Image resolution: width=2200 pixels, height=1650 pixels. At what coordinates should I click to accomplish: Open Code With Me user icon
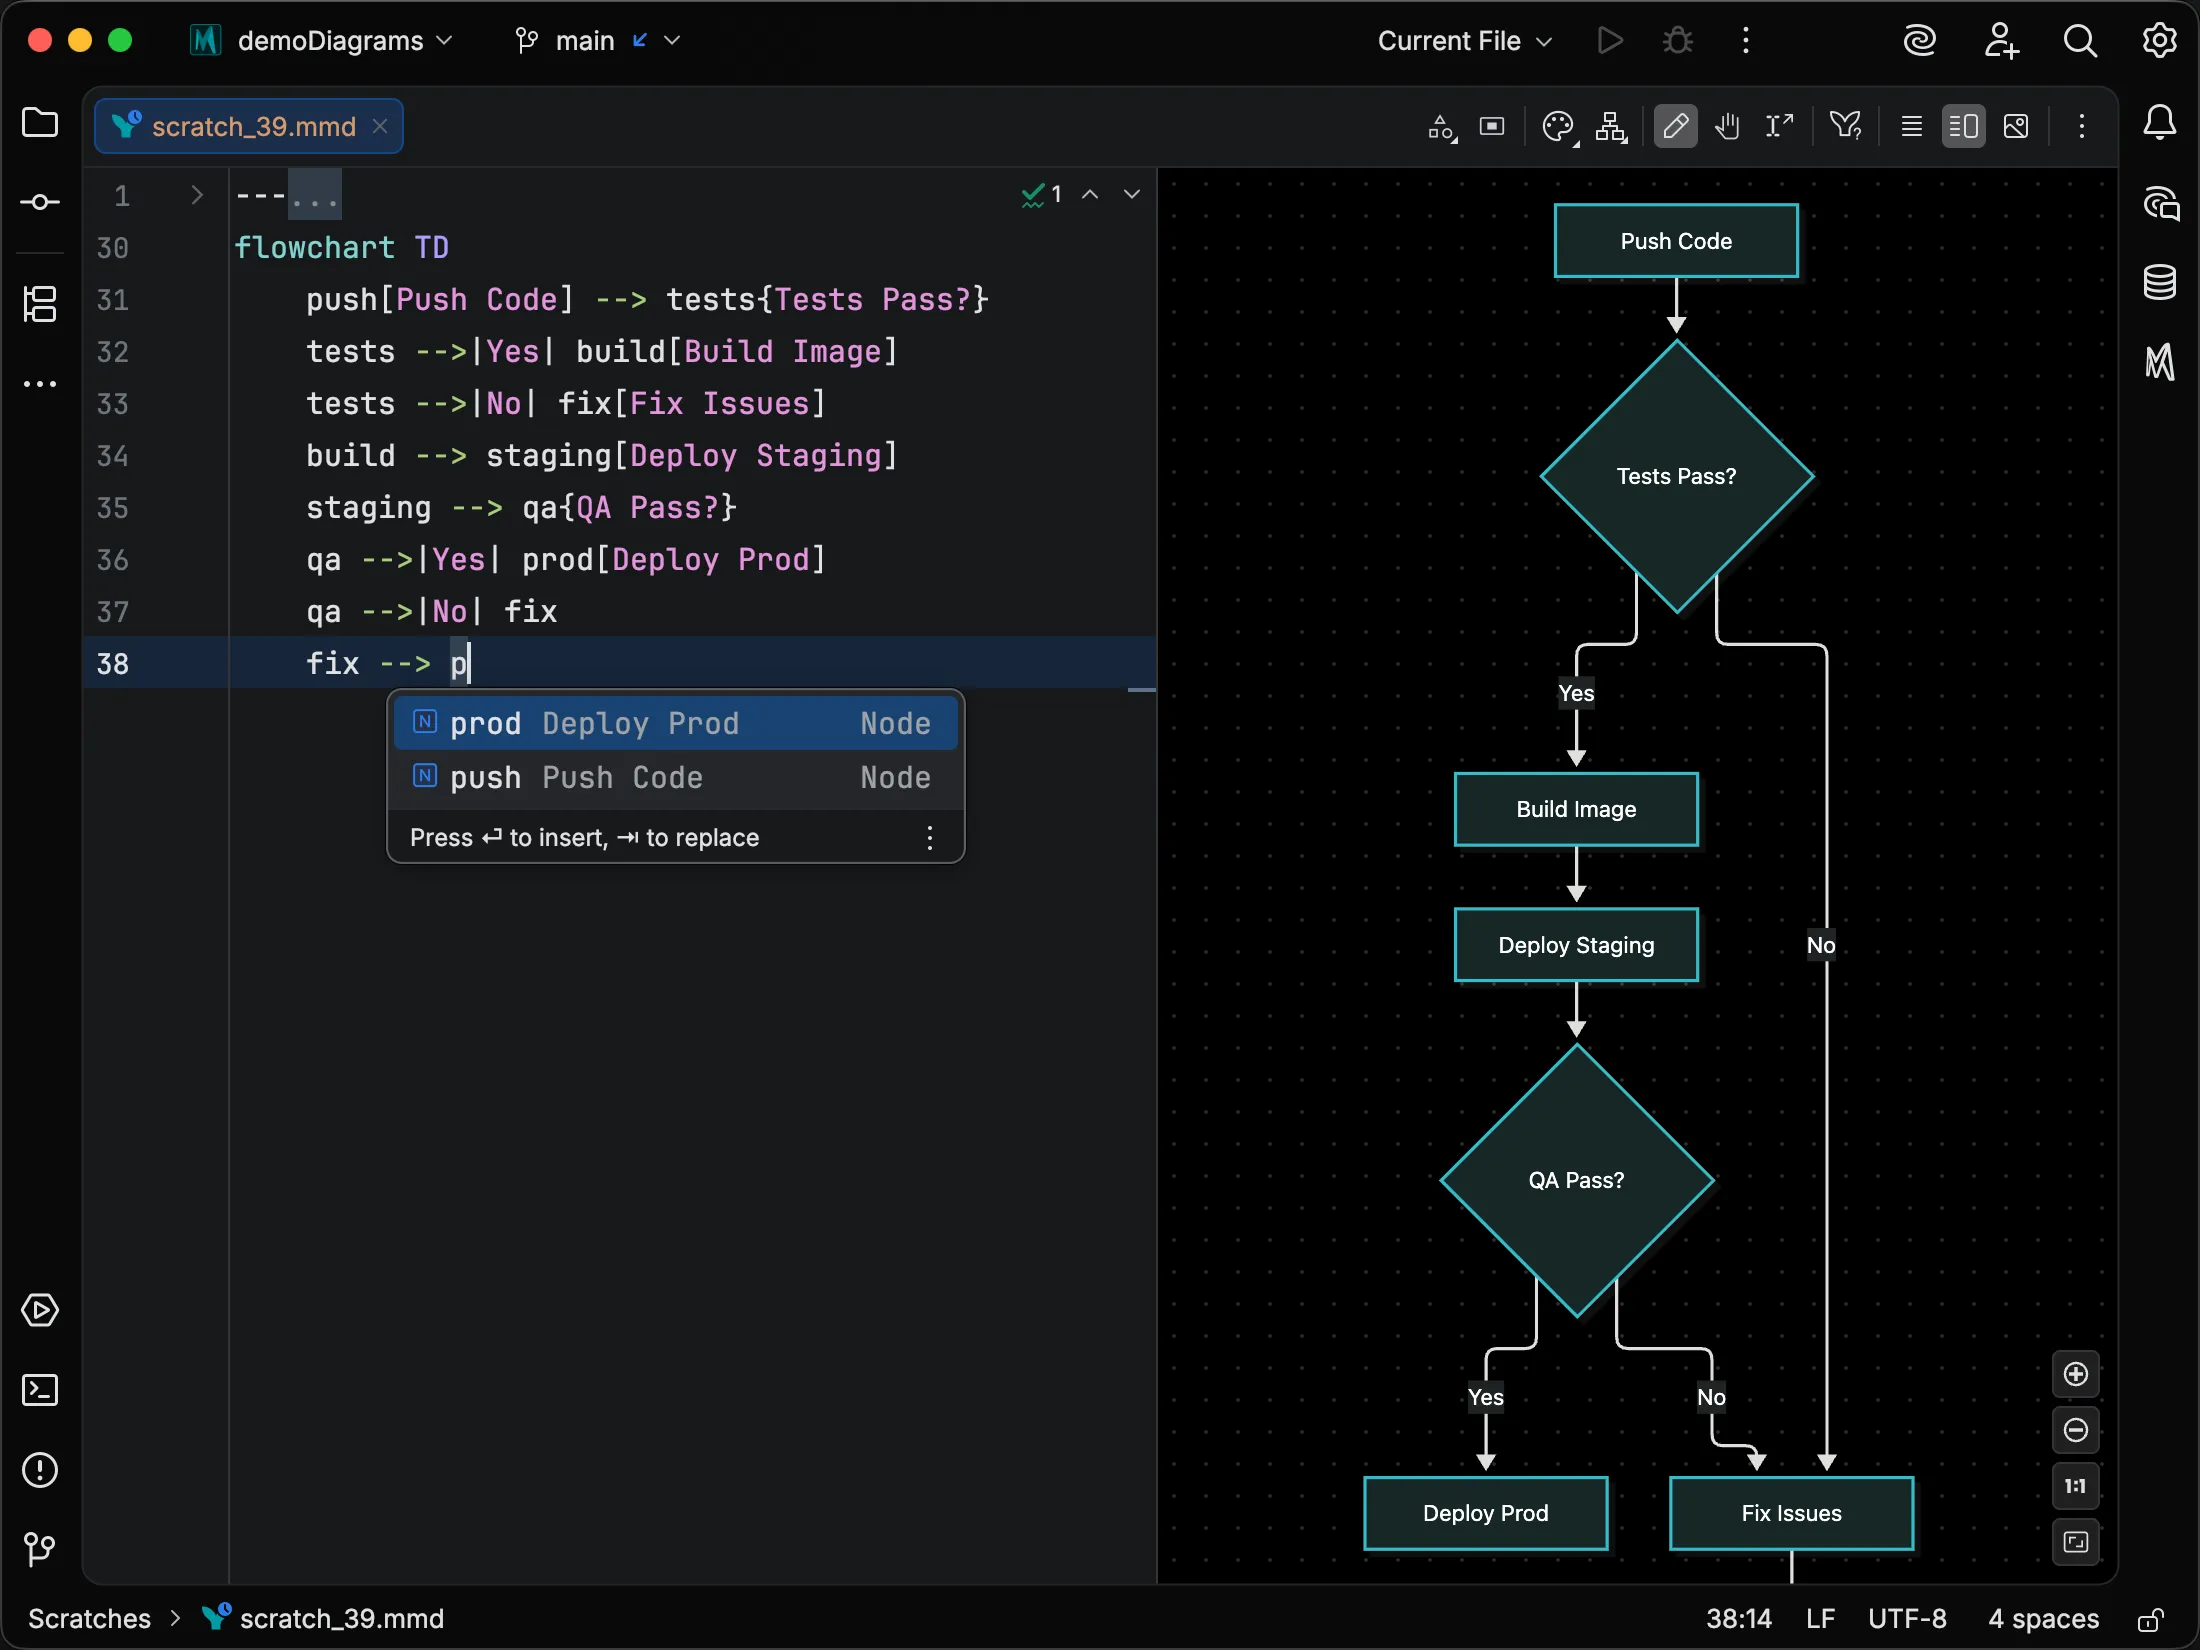pyautogui.click(x=2001, y=41)
